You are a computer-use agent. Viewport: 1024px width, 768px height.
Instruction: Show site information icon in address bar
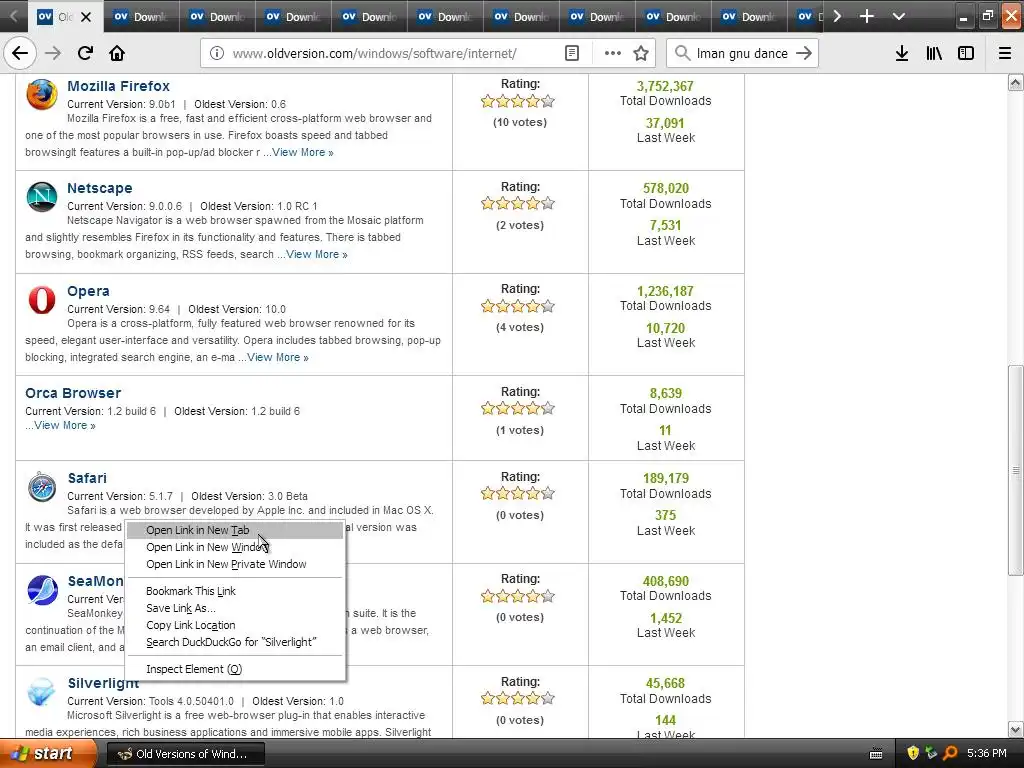[217, 54]
